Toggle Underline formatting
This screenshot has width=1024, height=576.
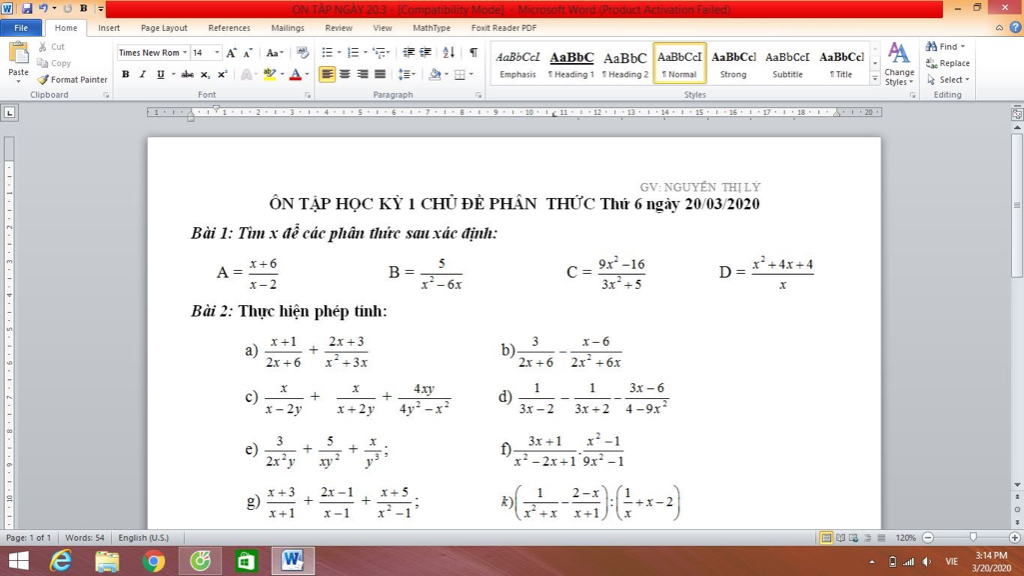tap(160, 74)
